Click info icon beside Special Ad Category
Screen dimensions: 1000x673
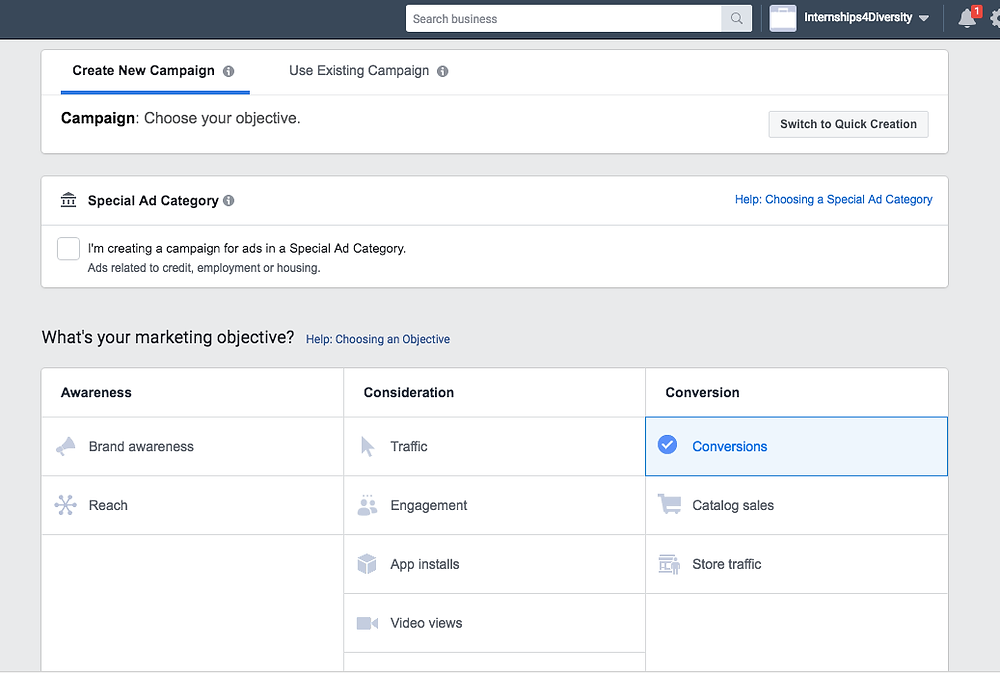(228, 201)
